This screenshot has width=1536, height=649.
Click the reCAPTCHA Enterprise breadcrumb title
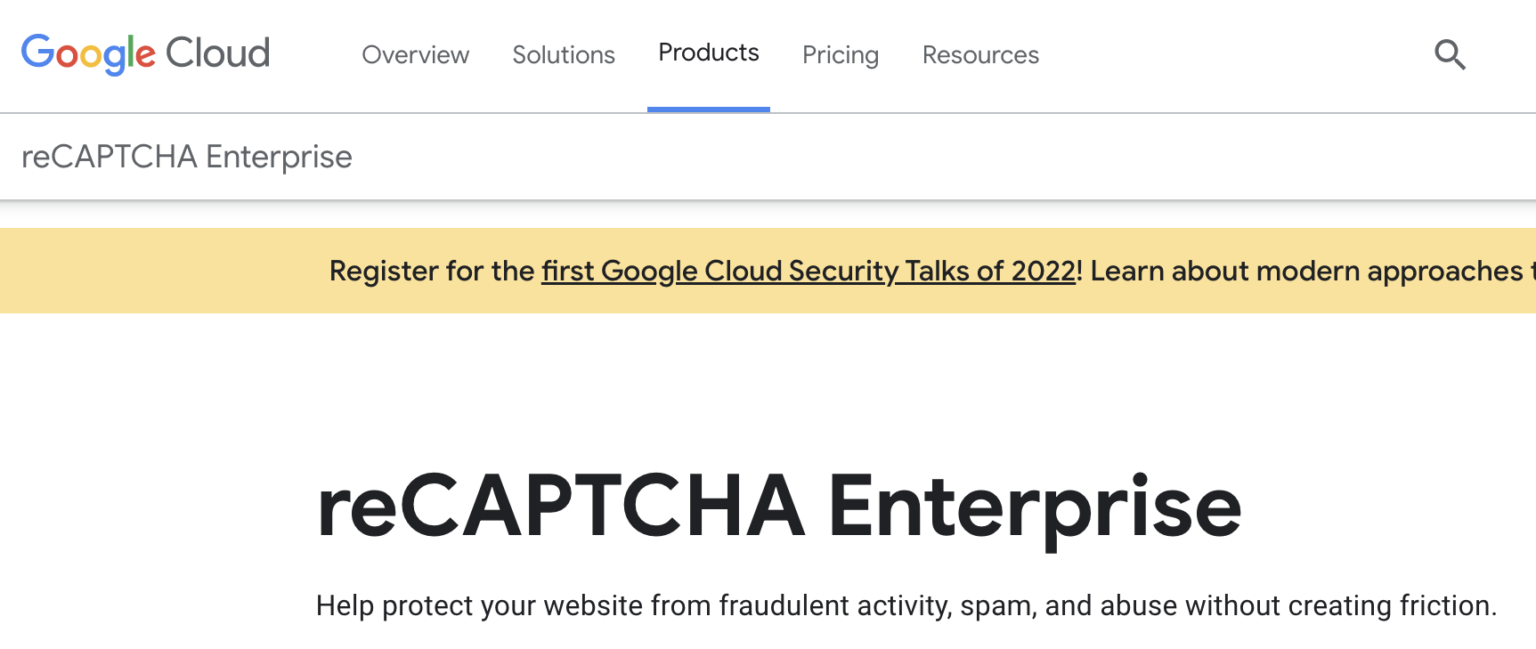point(186,156)
